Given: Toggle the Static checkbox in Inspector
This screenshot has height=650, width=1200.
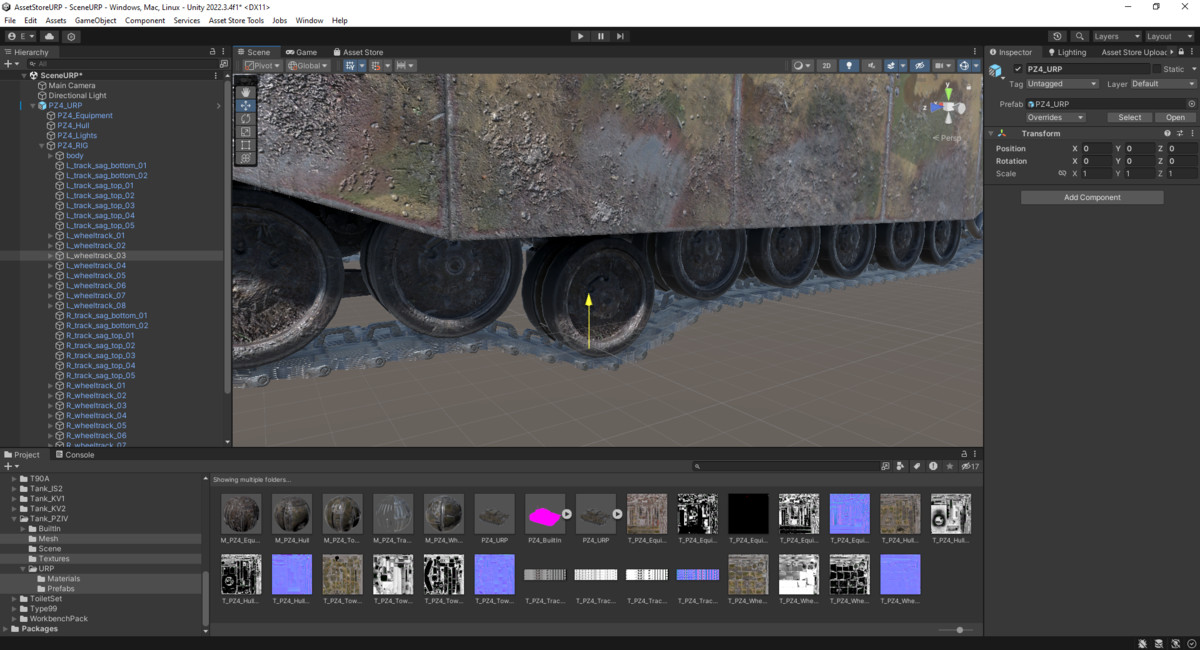Looking at the screenshot, I should point(1156,69).
